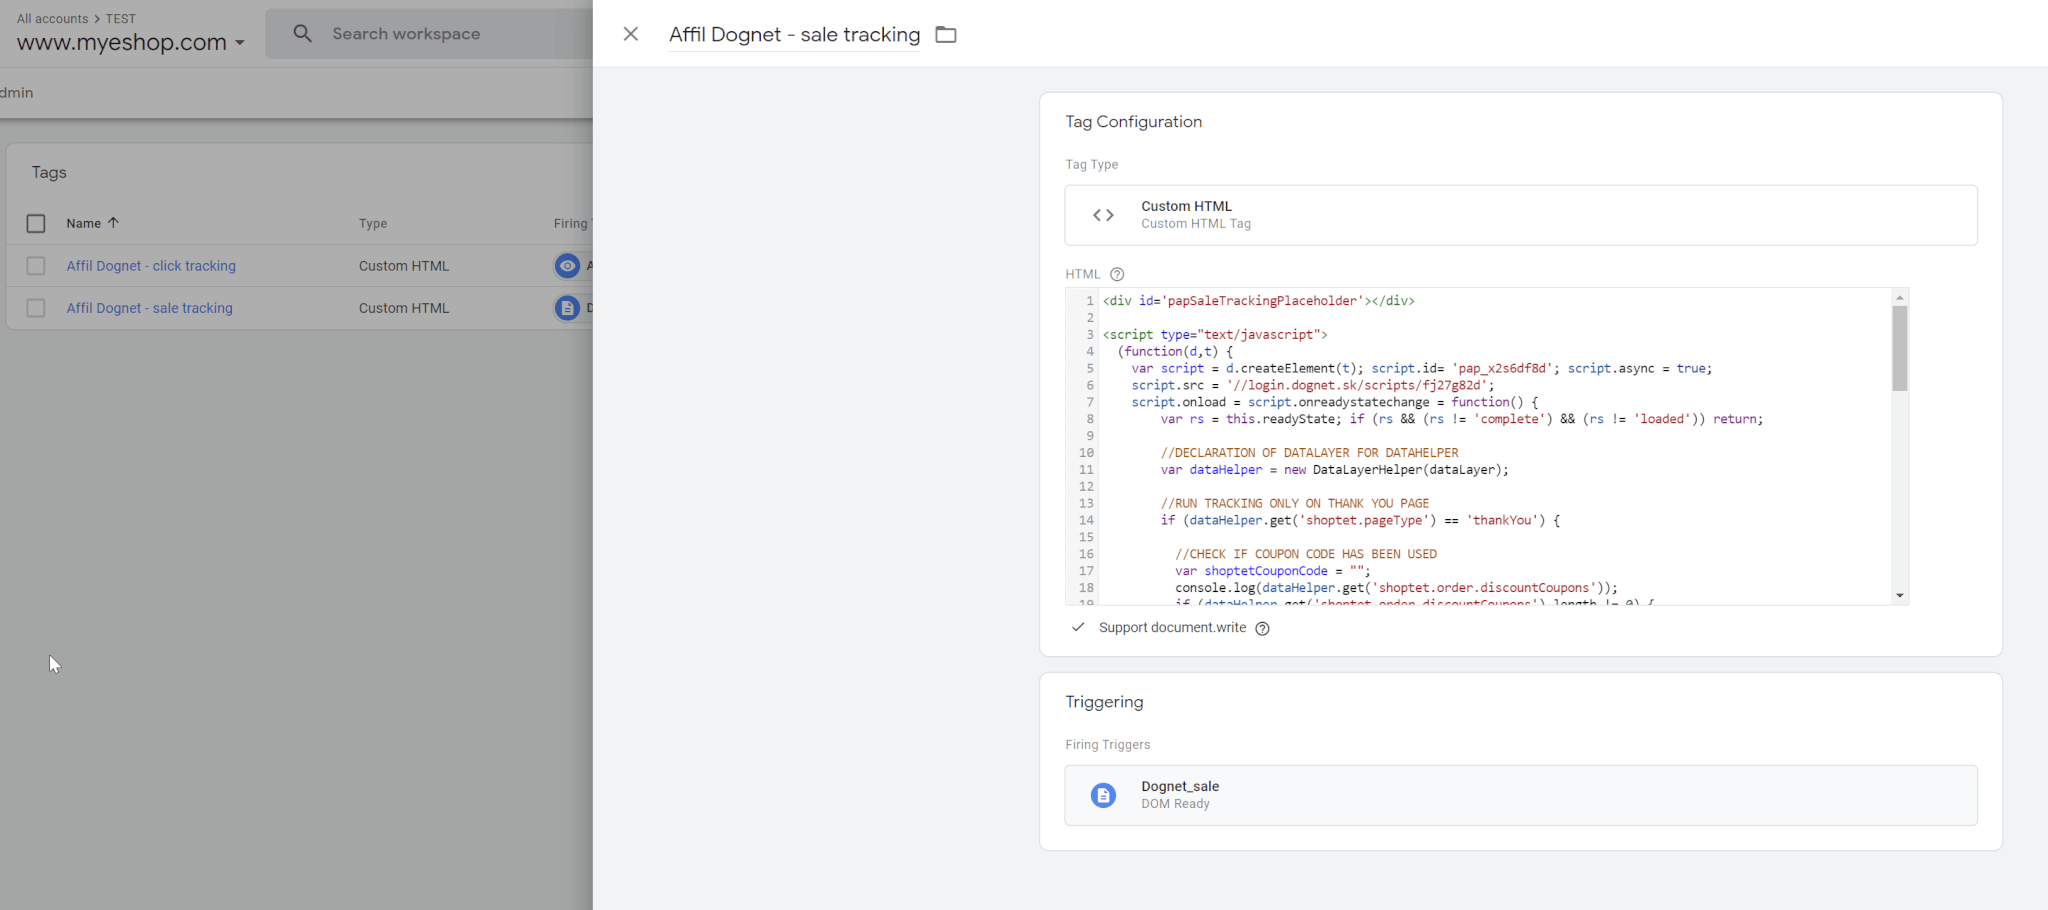This screenshot has height=910, width=2048.
Task: Click the search magnifier icon
Action: pyautogui.click(x=302, y=34)
